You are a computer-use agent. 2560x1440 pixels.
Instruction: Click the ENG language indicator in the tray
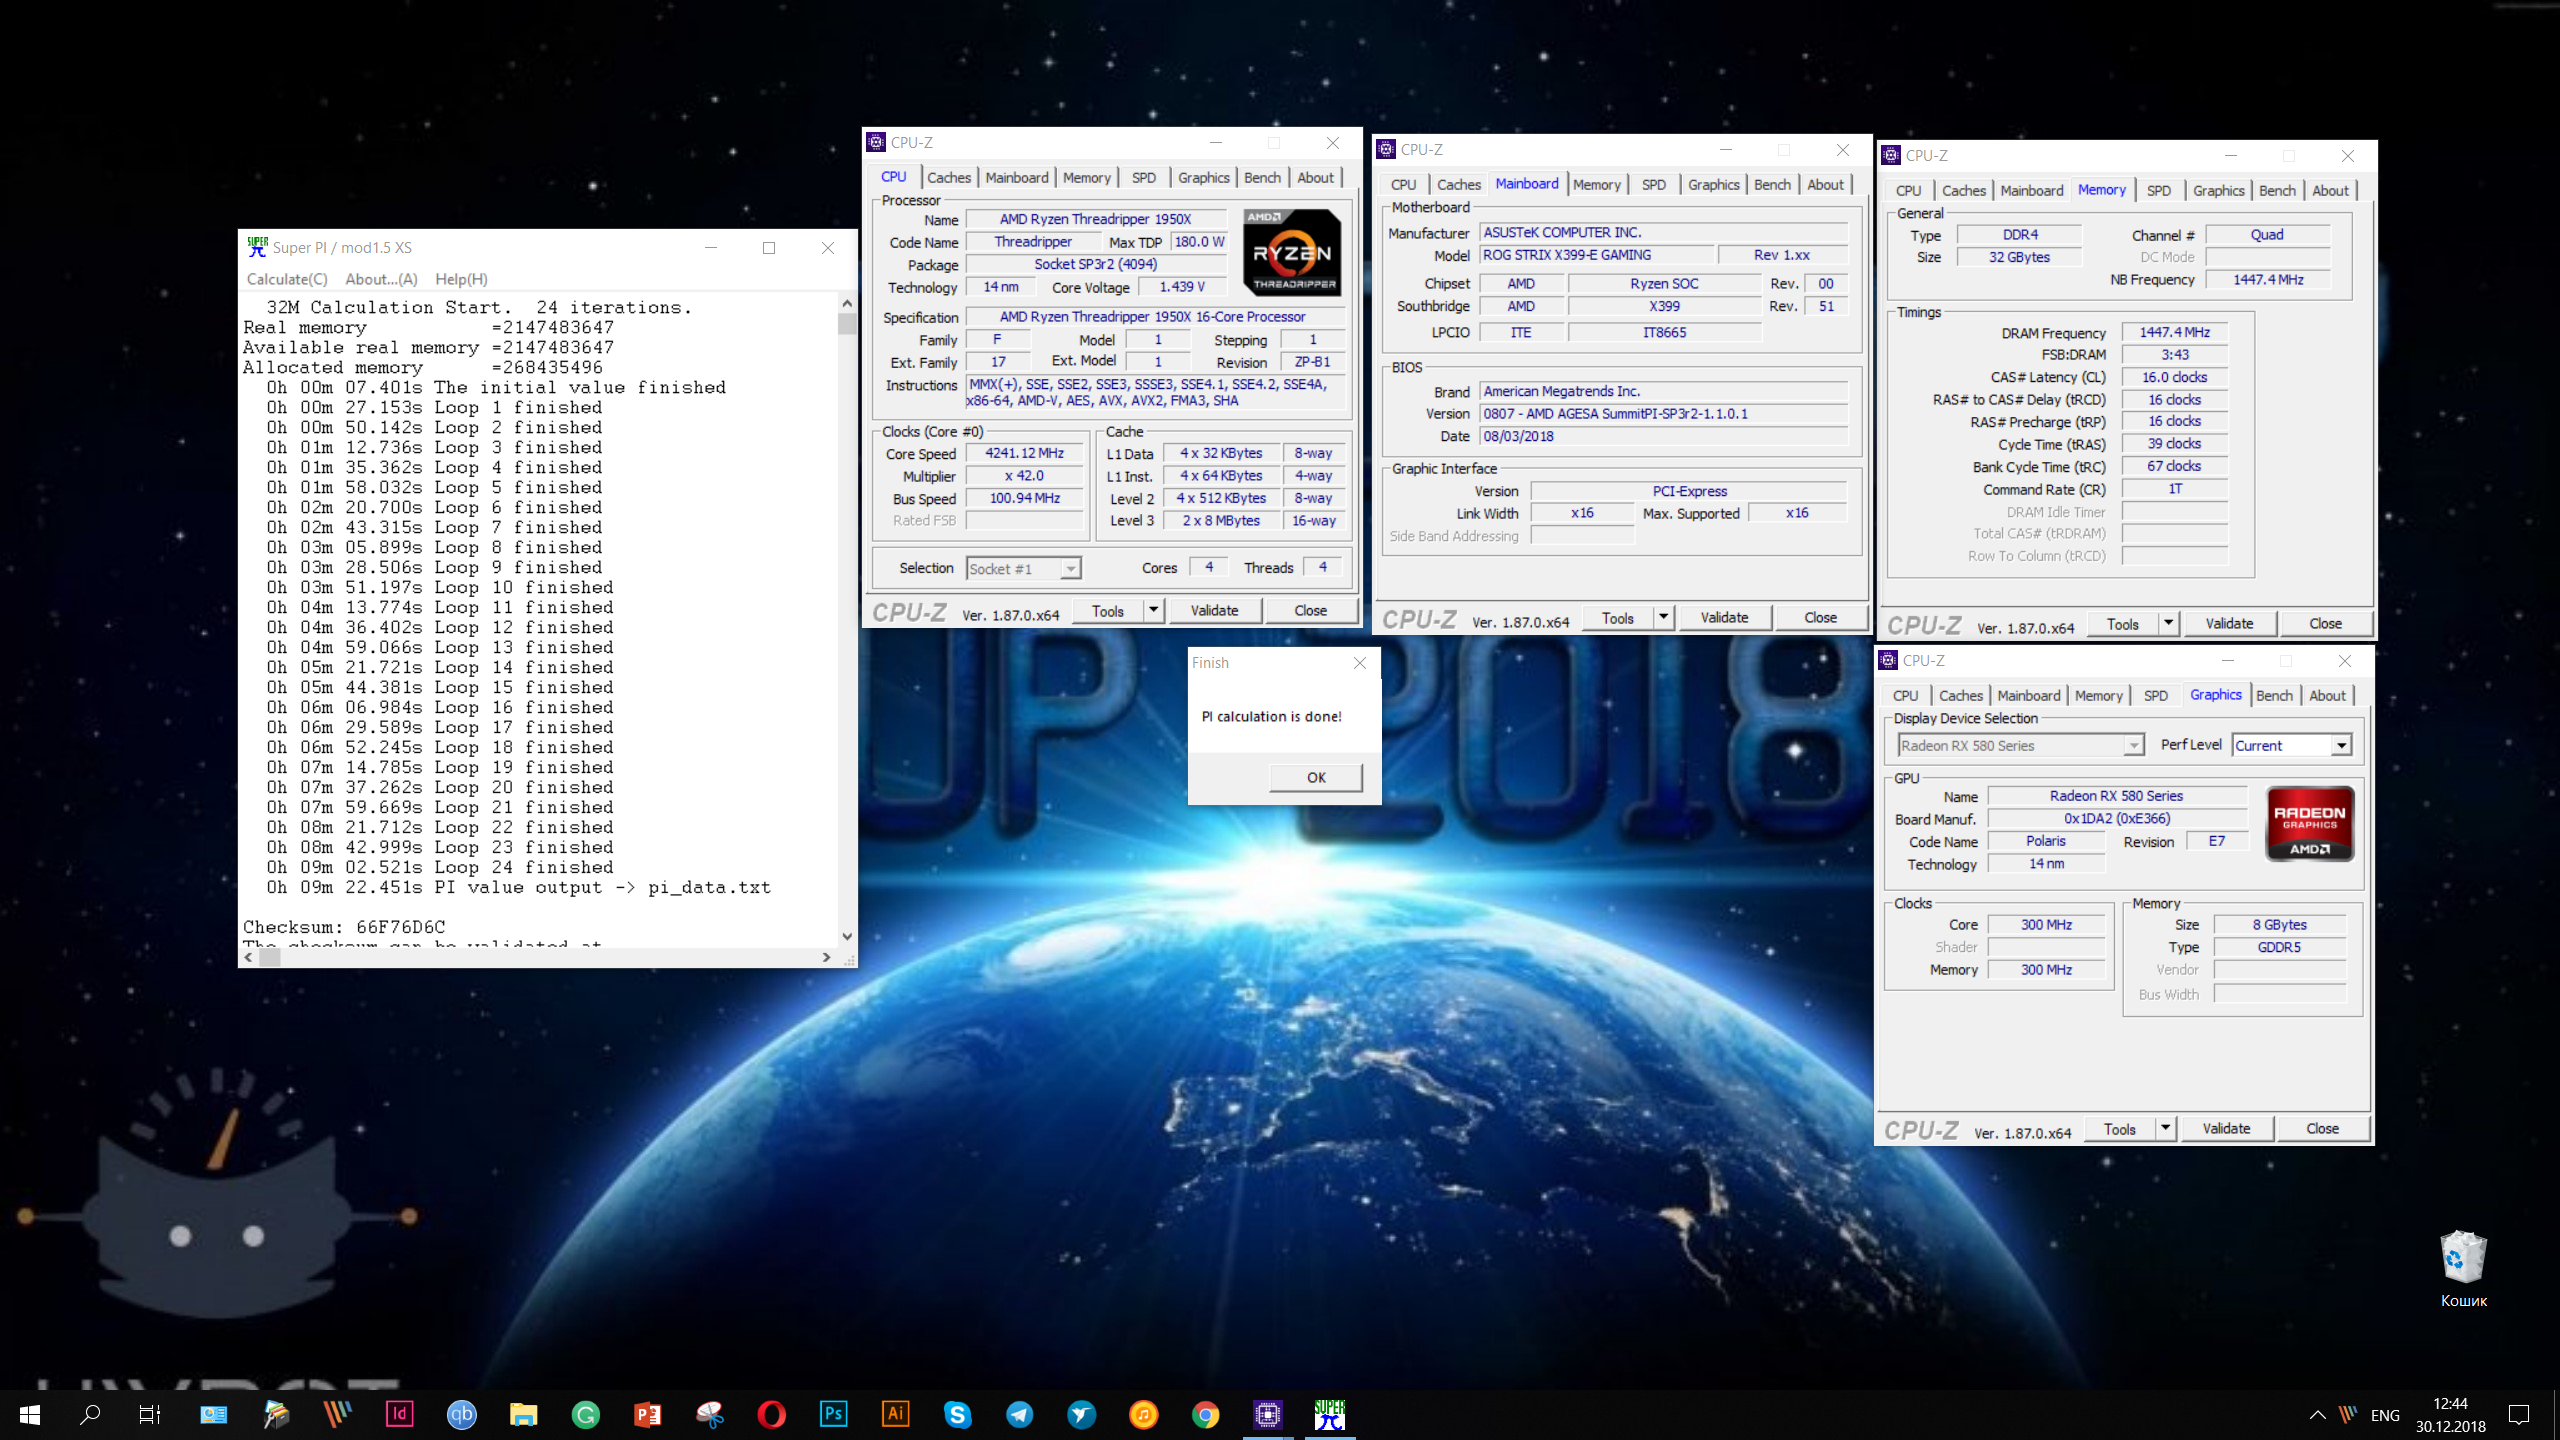click(x=2385, y=1415)
